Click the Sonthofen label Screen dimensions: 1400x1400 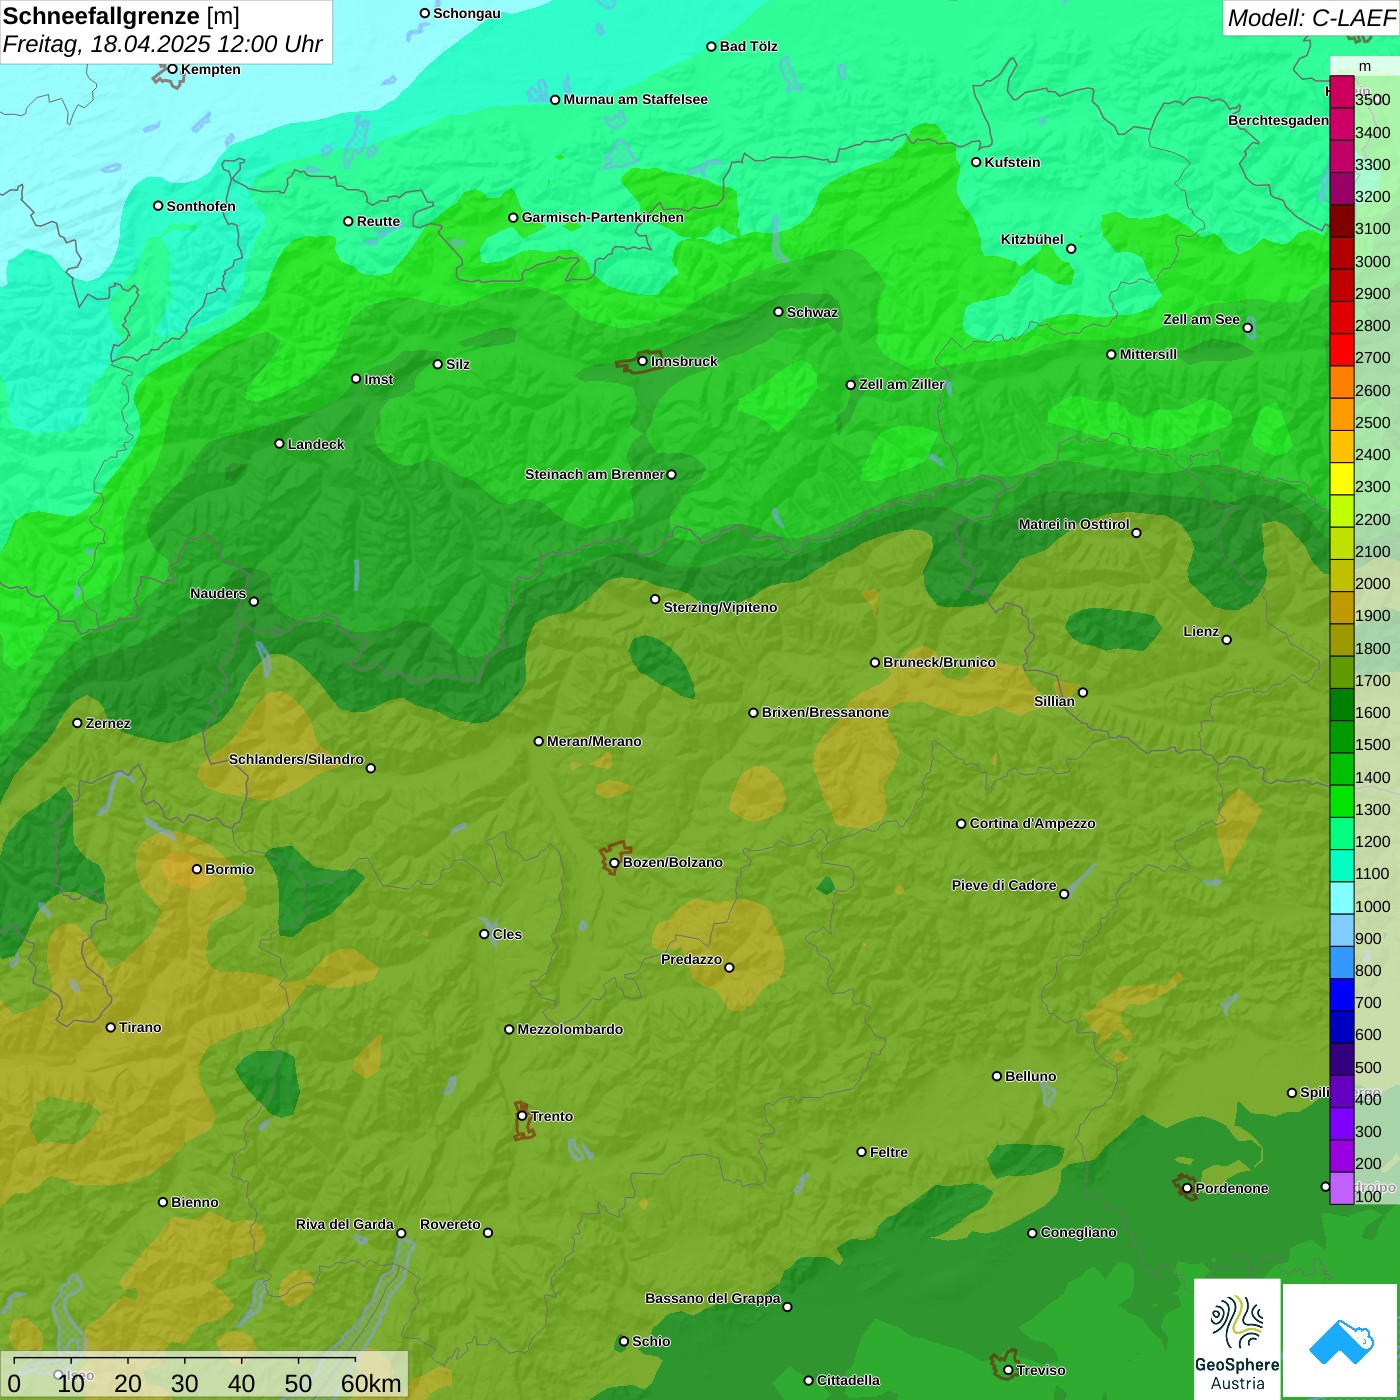pyautogui.click(x=202, y=206)
